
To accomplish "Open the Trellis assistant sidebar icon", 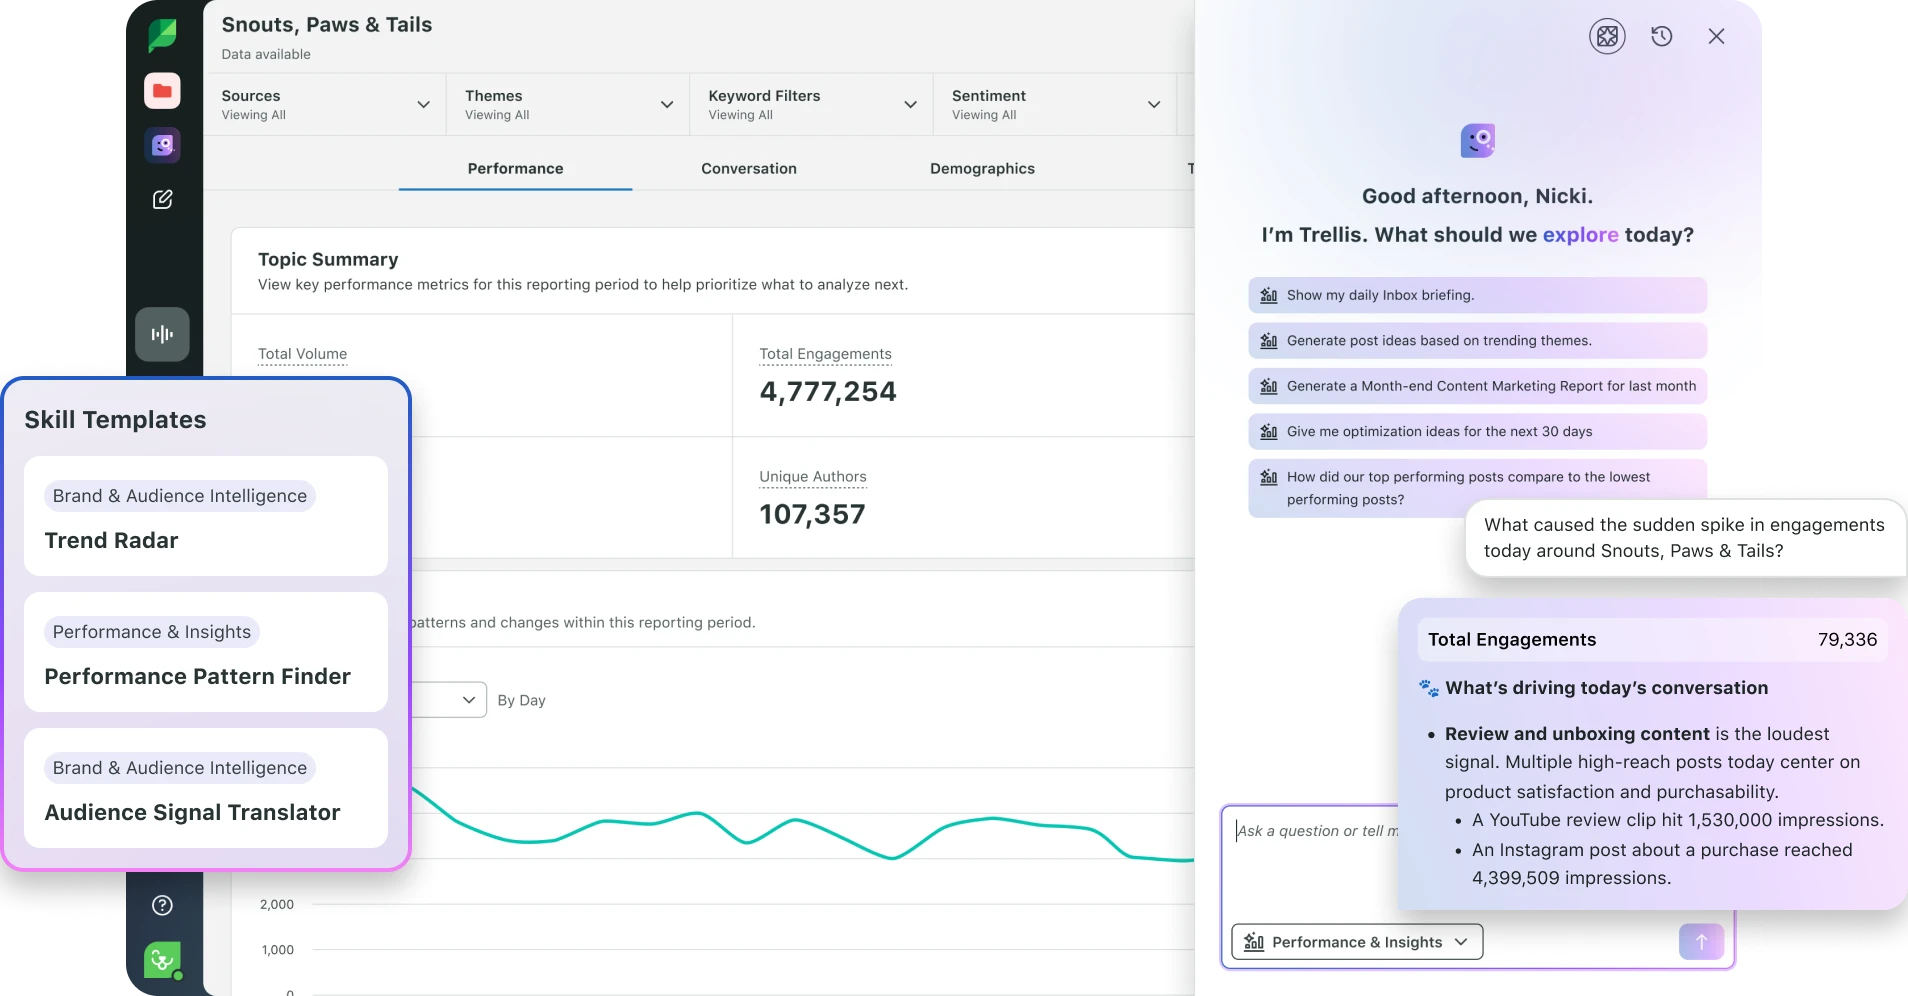I will point(162,145).
